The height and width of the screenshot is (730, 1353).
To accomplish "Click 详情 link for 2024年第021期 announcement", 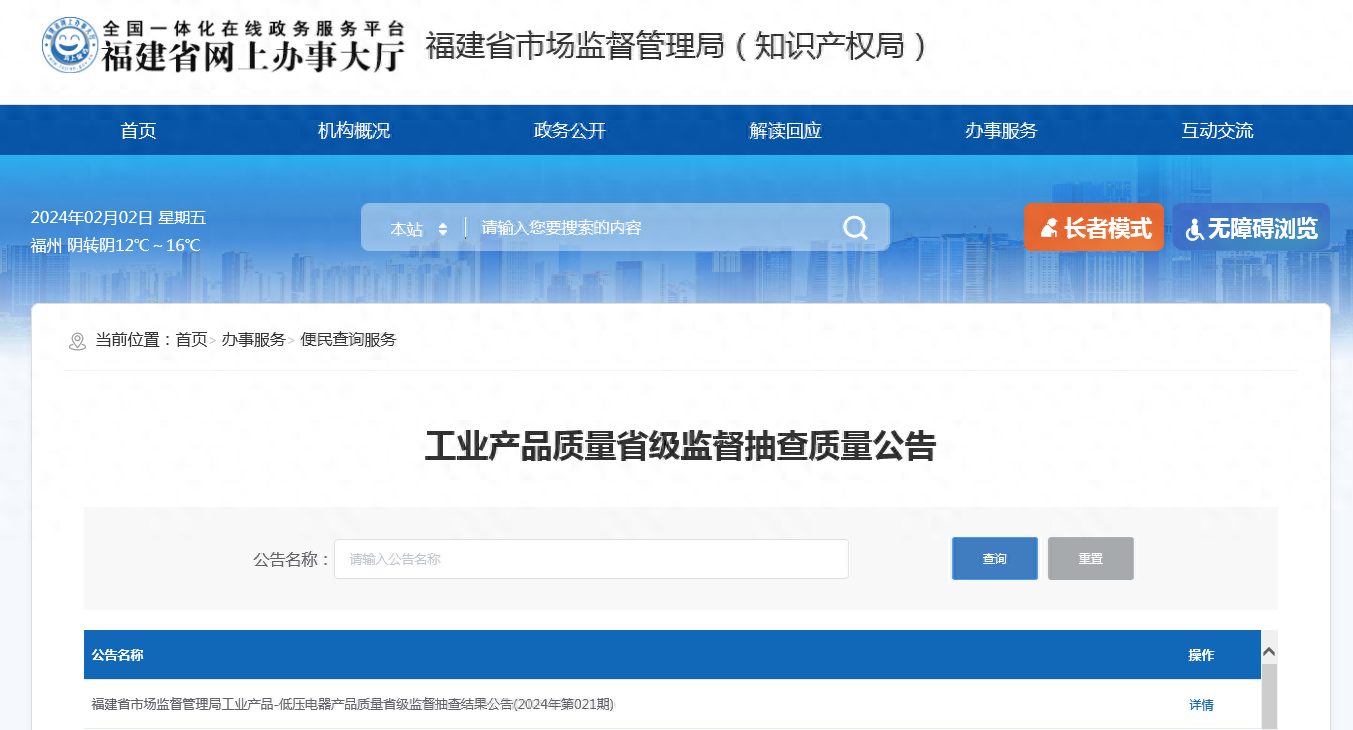I will click(x=1201, y=705).
